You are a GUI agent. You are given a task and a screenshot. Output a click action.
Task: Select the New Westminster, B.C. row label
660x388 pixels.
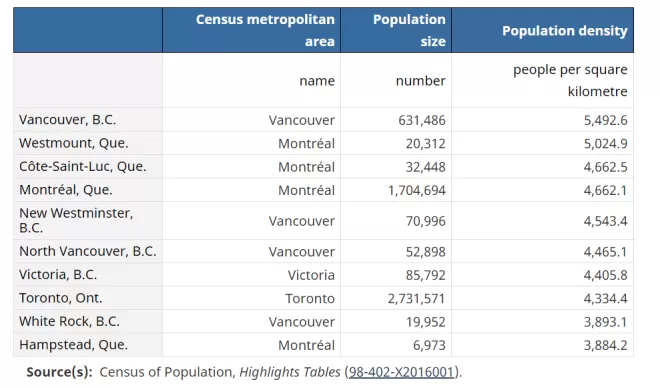[76, 221]
